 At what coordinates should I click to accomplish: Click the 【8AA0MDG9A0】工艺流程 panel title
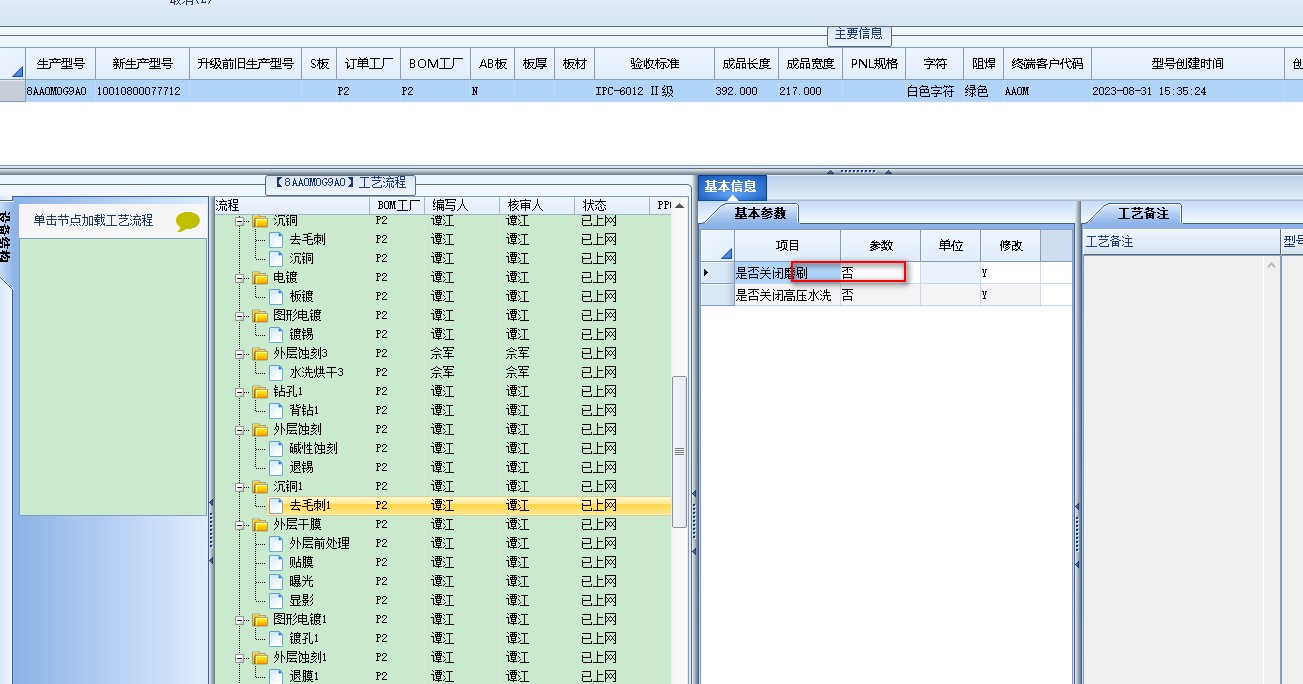340,183
